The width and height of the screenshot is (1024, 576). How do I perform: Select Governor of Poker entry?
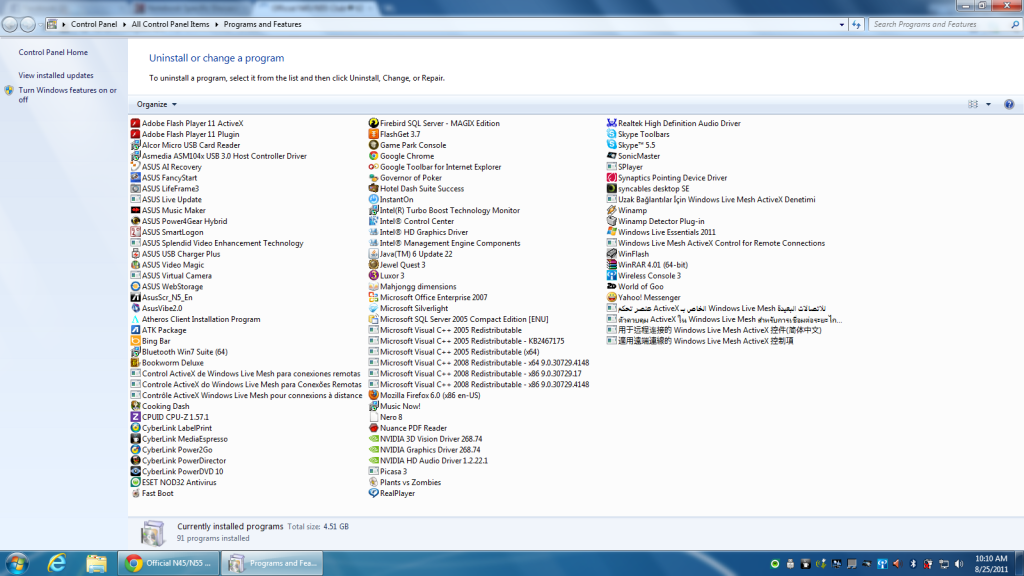click(x=406, y=178)
